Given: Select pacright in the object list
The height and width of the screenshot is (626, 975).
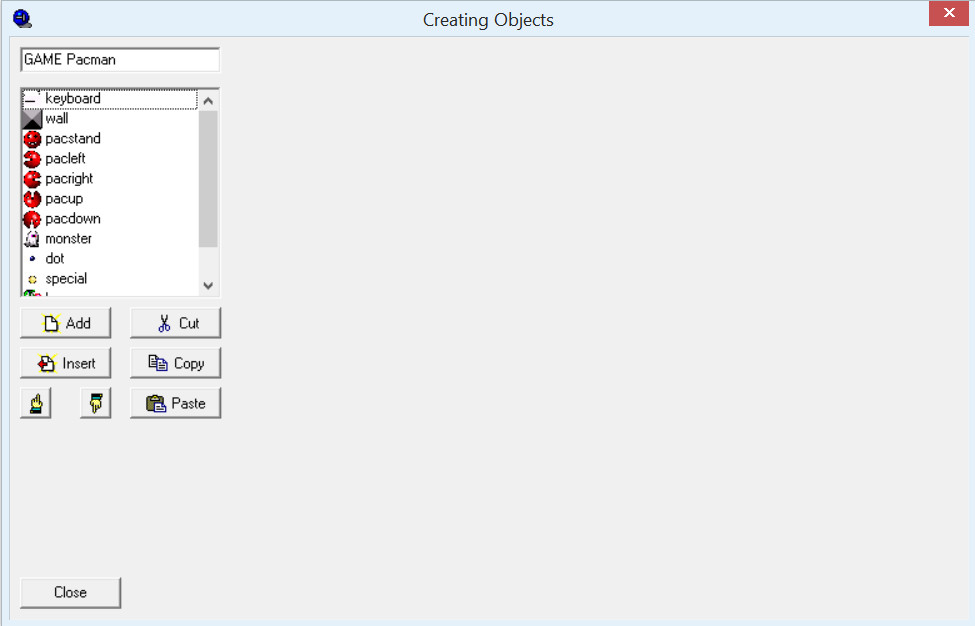Looking at the screenshot, I should pyautogui.click(x=110, y=179).
